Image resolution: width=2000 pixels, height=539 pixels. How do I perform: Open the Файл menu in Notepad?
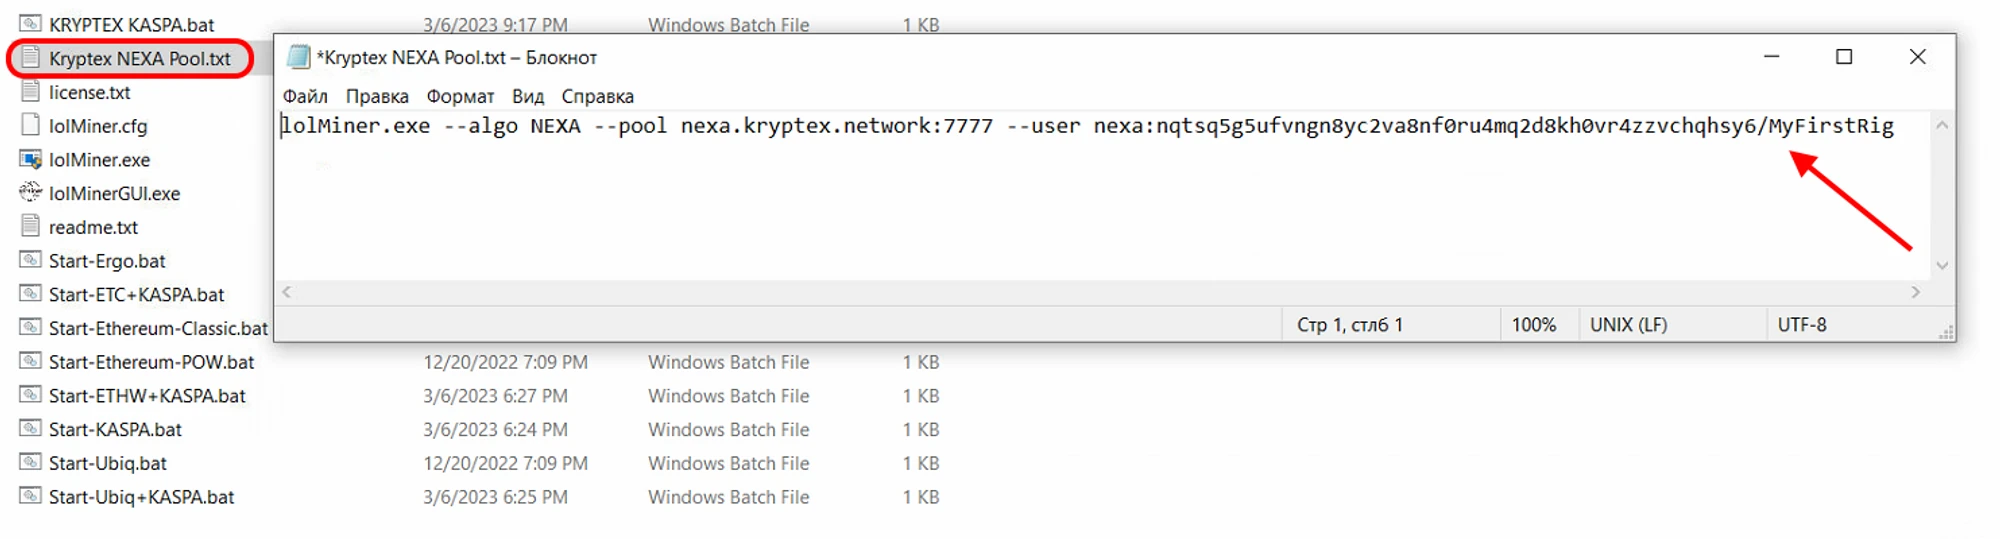(305, 96)
